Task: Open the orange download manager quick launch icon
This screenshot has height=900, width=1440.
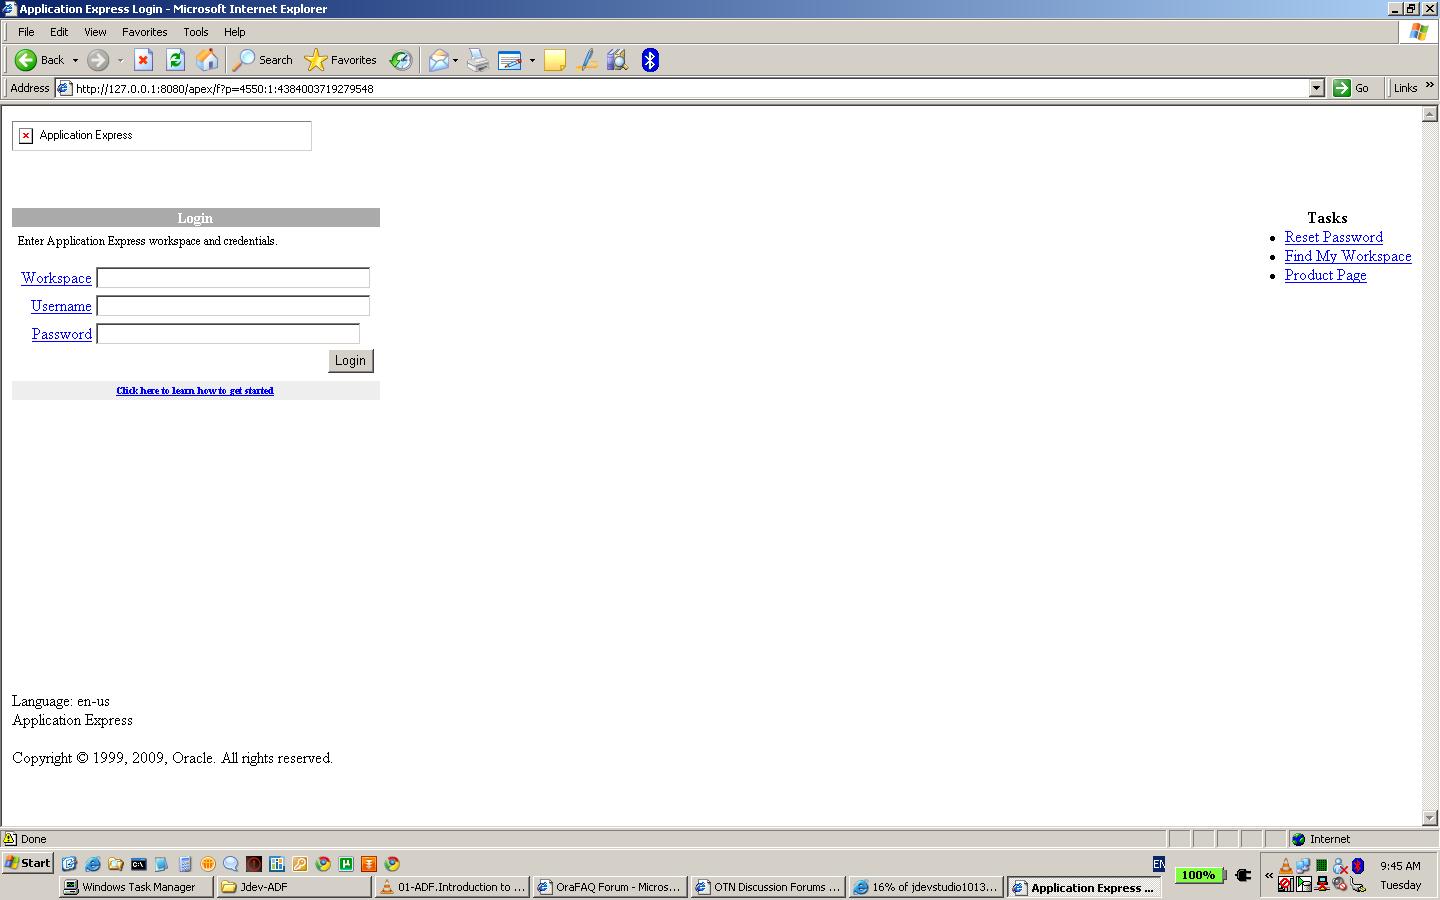Action: 369,864
